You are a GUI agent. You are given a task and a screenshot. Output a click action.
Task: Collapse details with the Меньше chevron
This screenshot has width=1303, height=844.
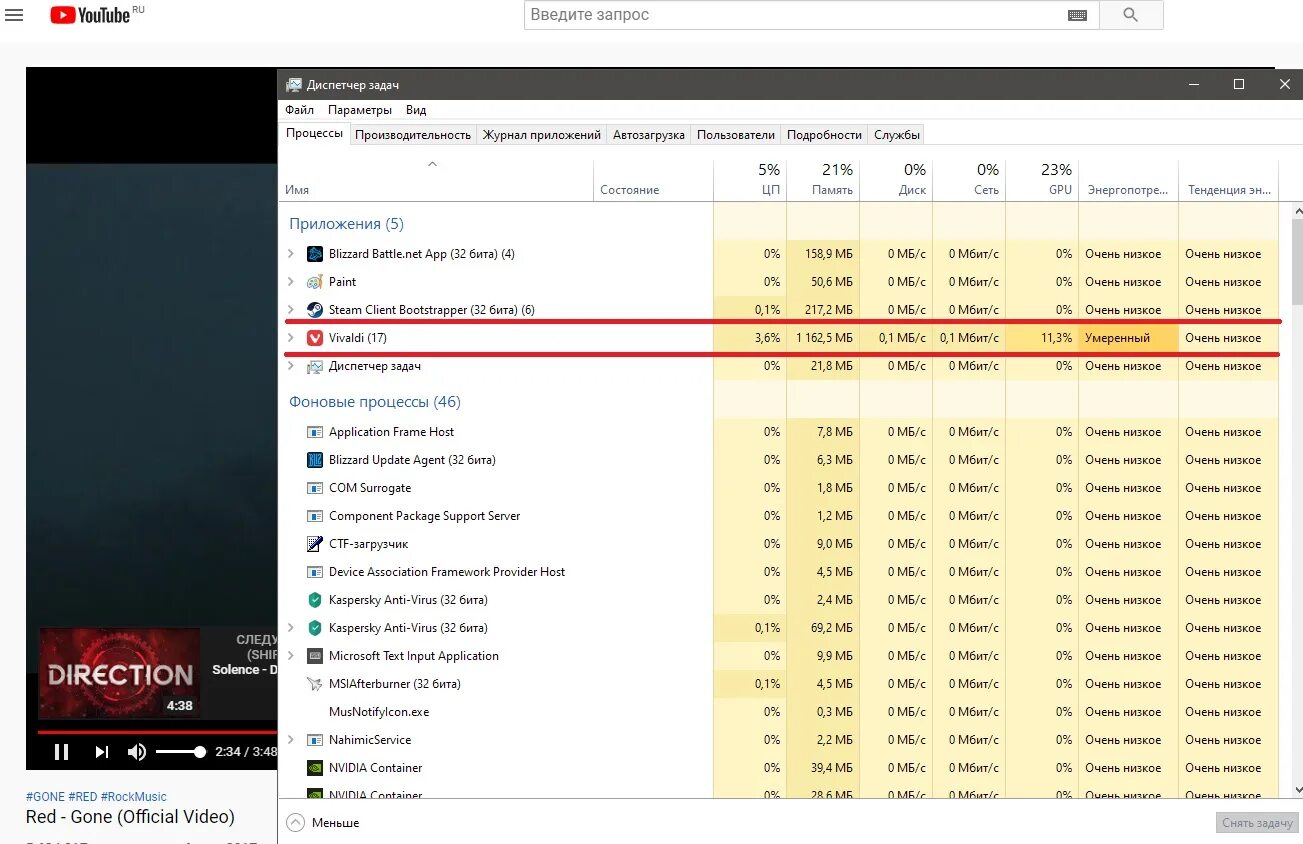point(295,823)
